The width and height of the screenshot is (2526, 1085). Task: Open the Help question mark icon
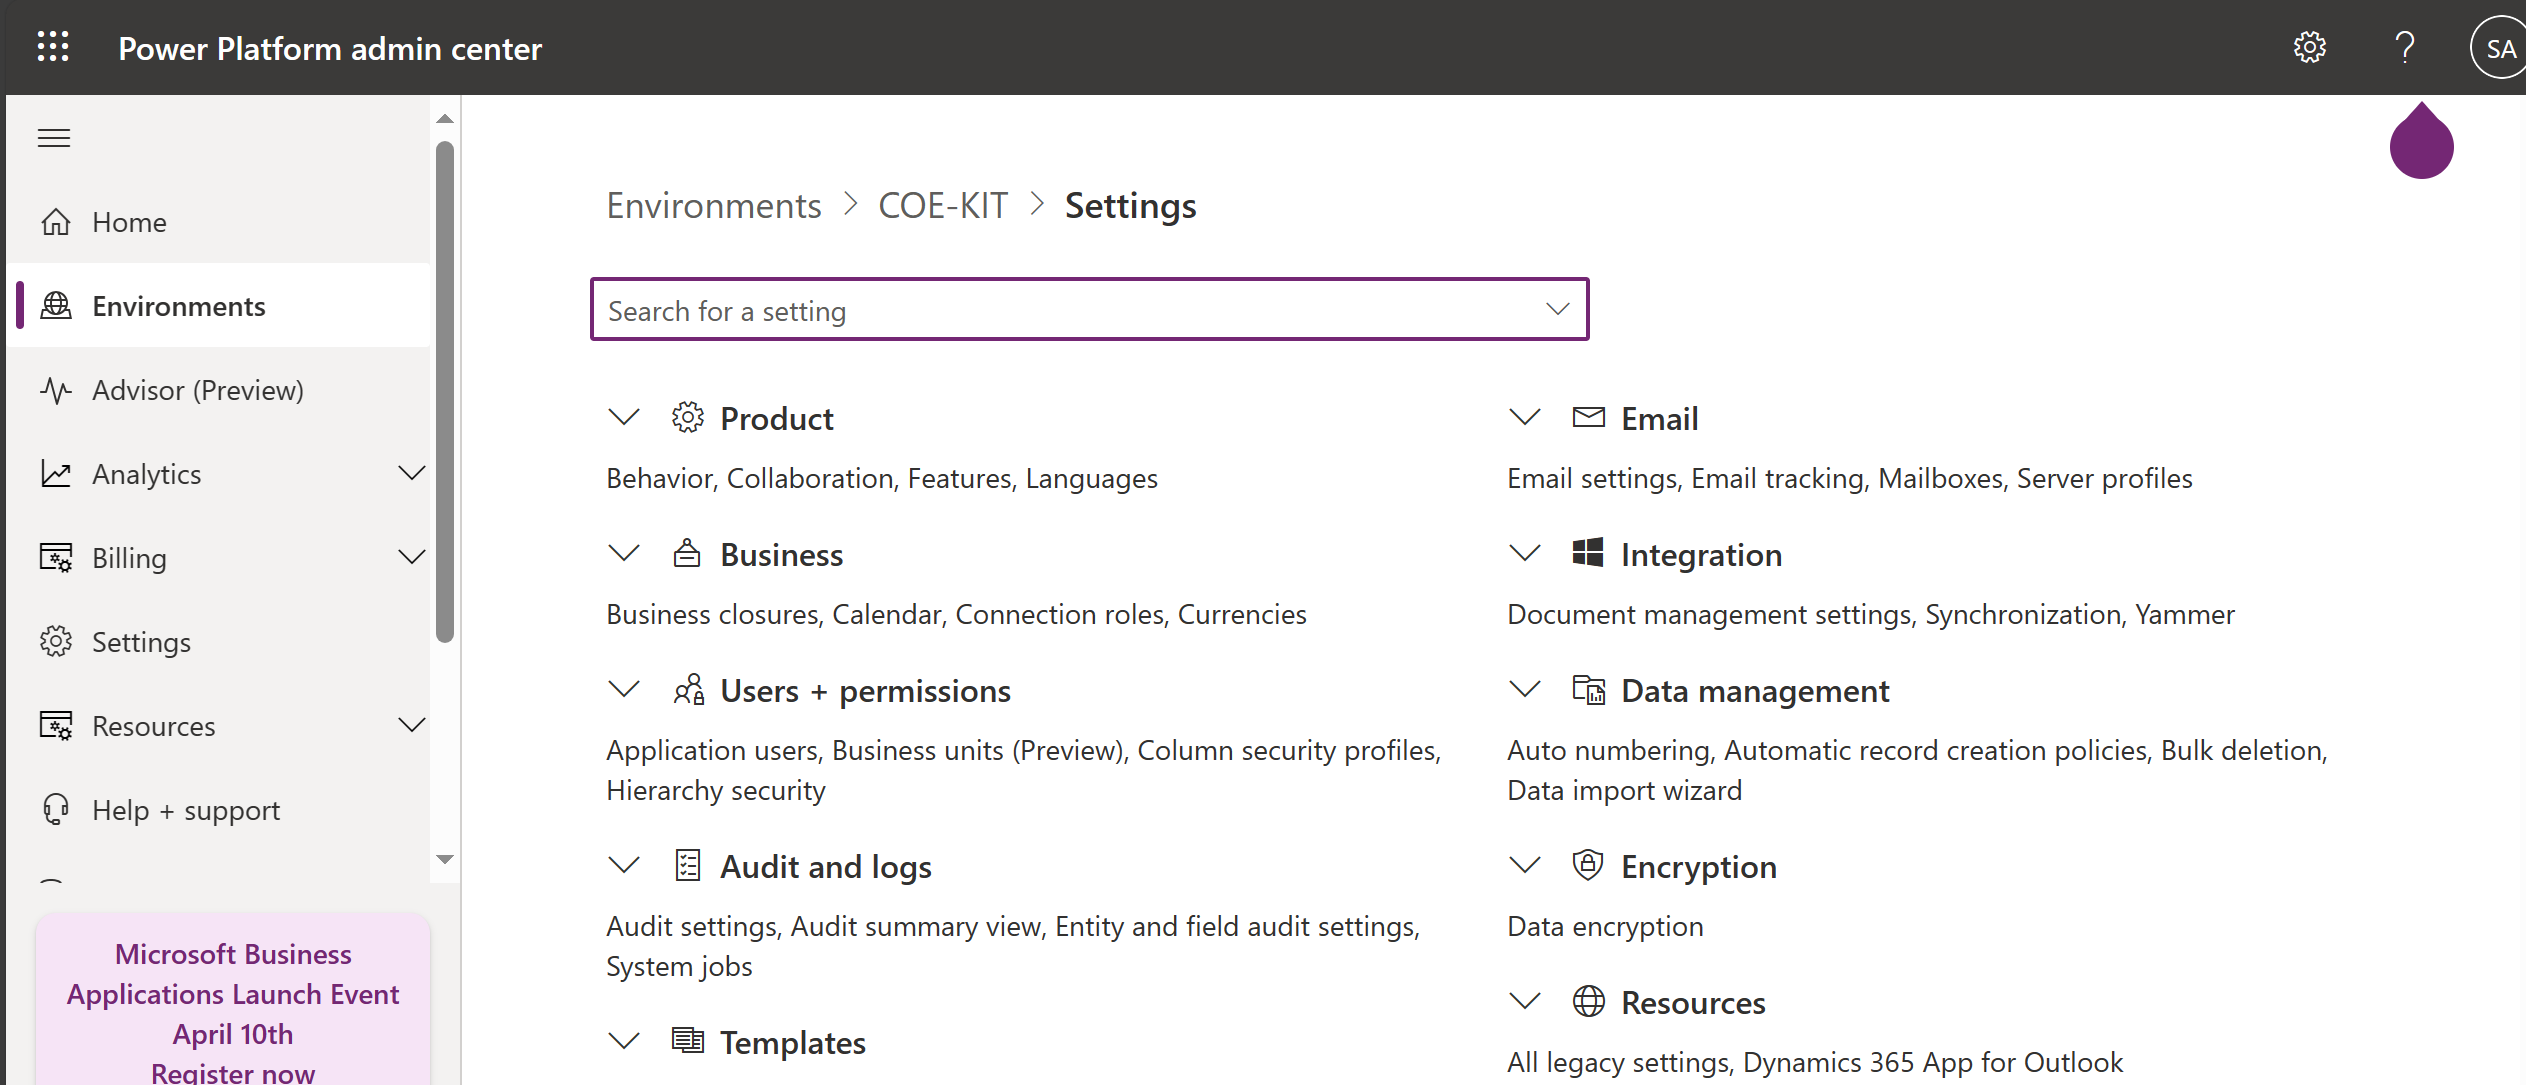(x=2405, y=47)
